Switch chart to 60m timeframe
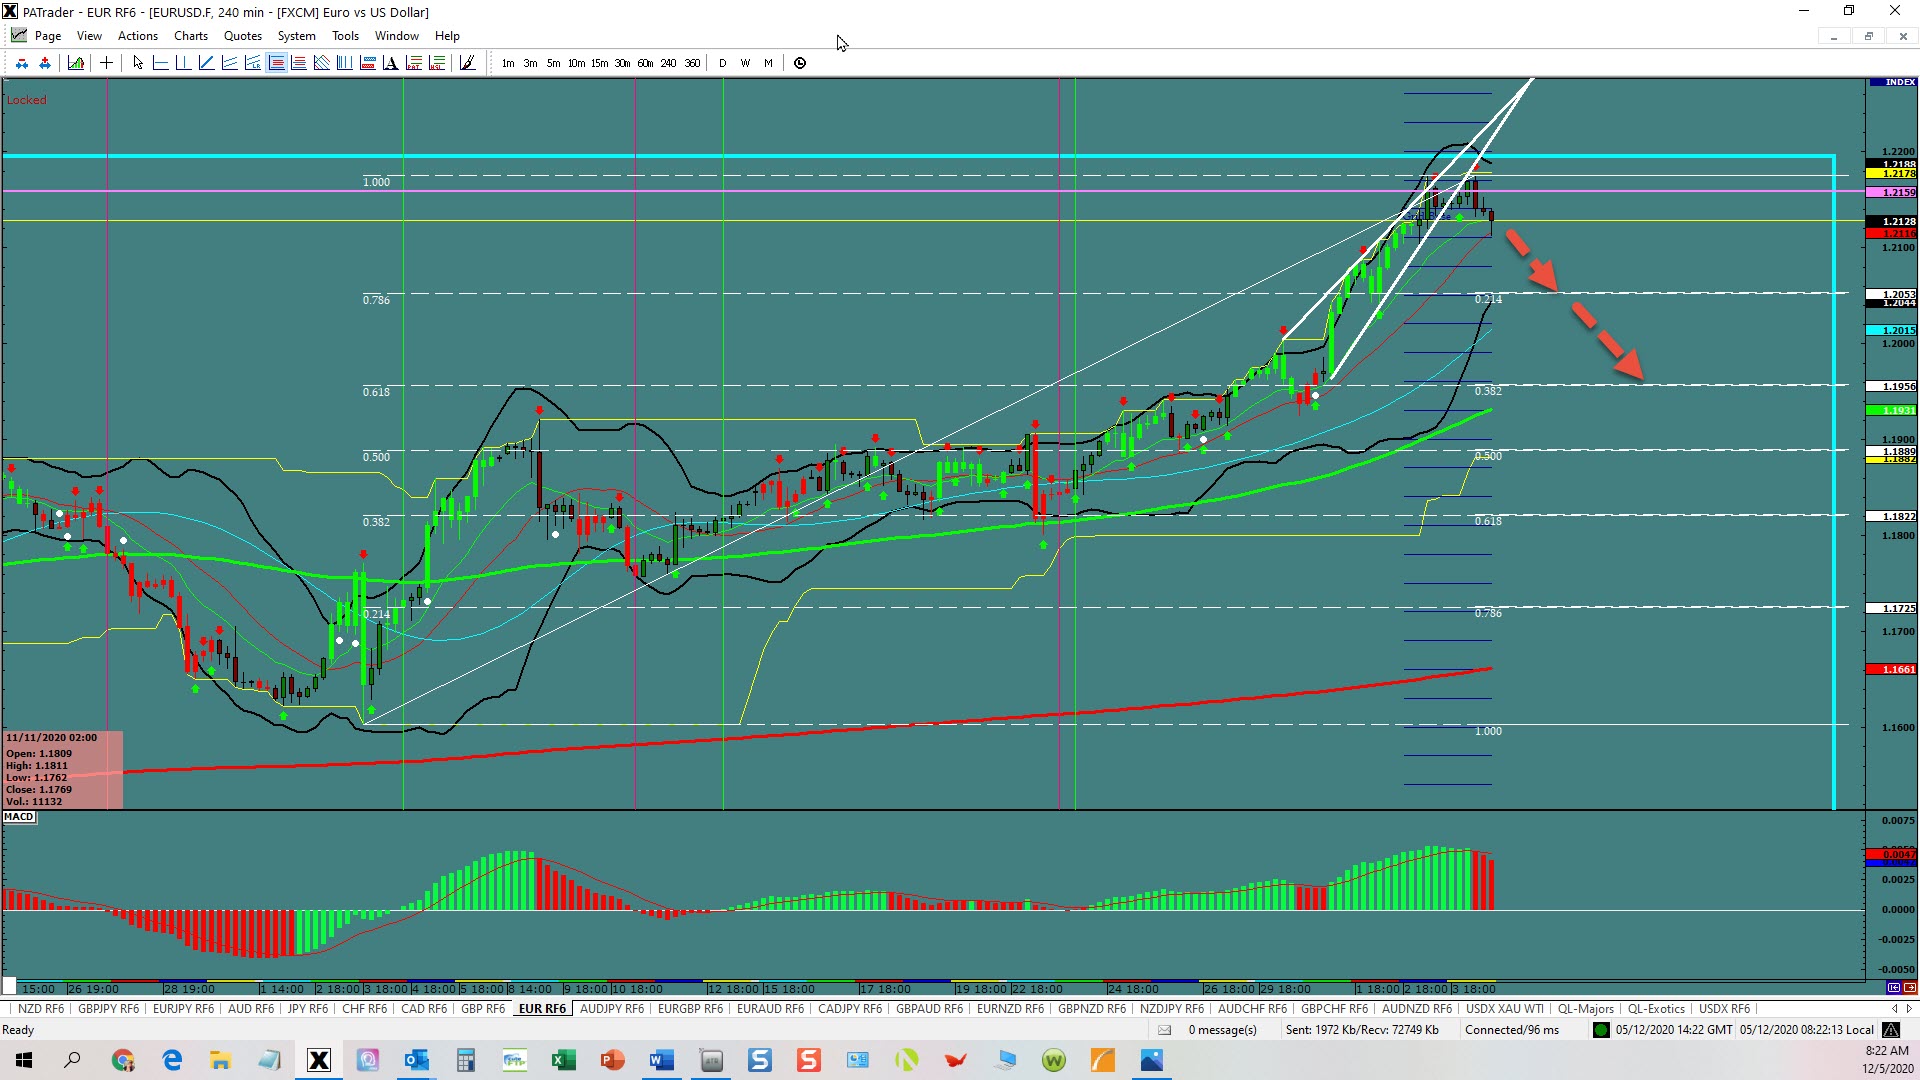Image resolution: width=1920 pixels, height=1080 pixels. (645, 63)
